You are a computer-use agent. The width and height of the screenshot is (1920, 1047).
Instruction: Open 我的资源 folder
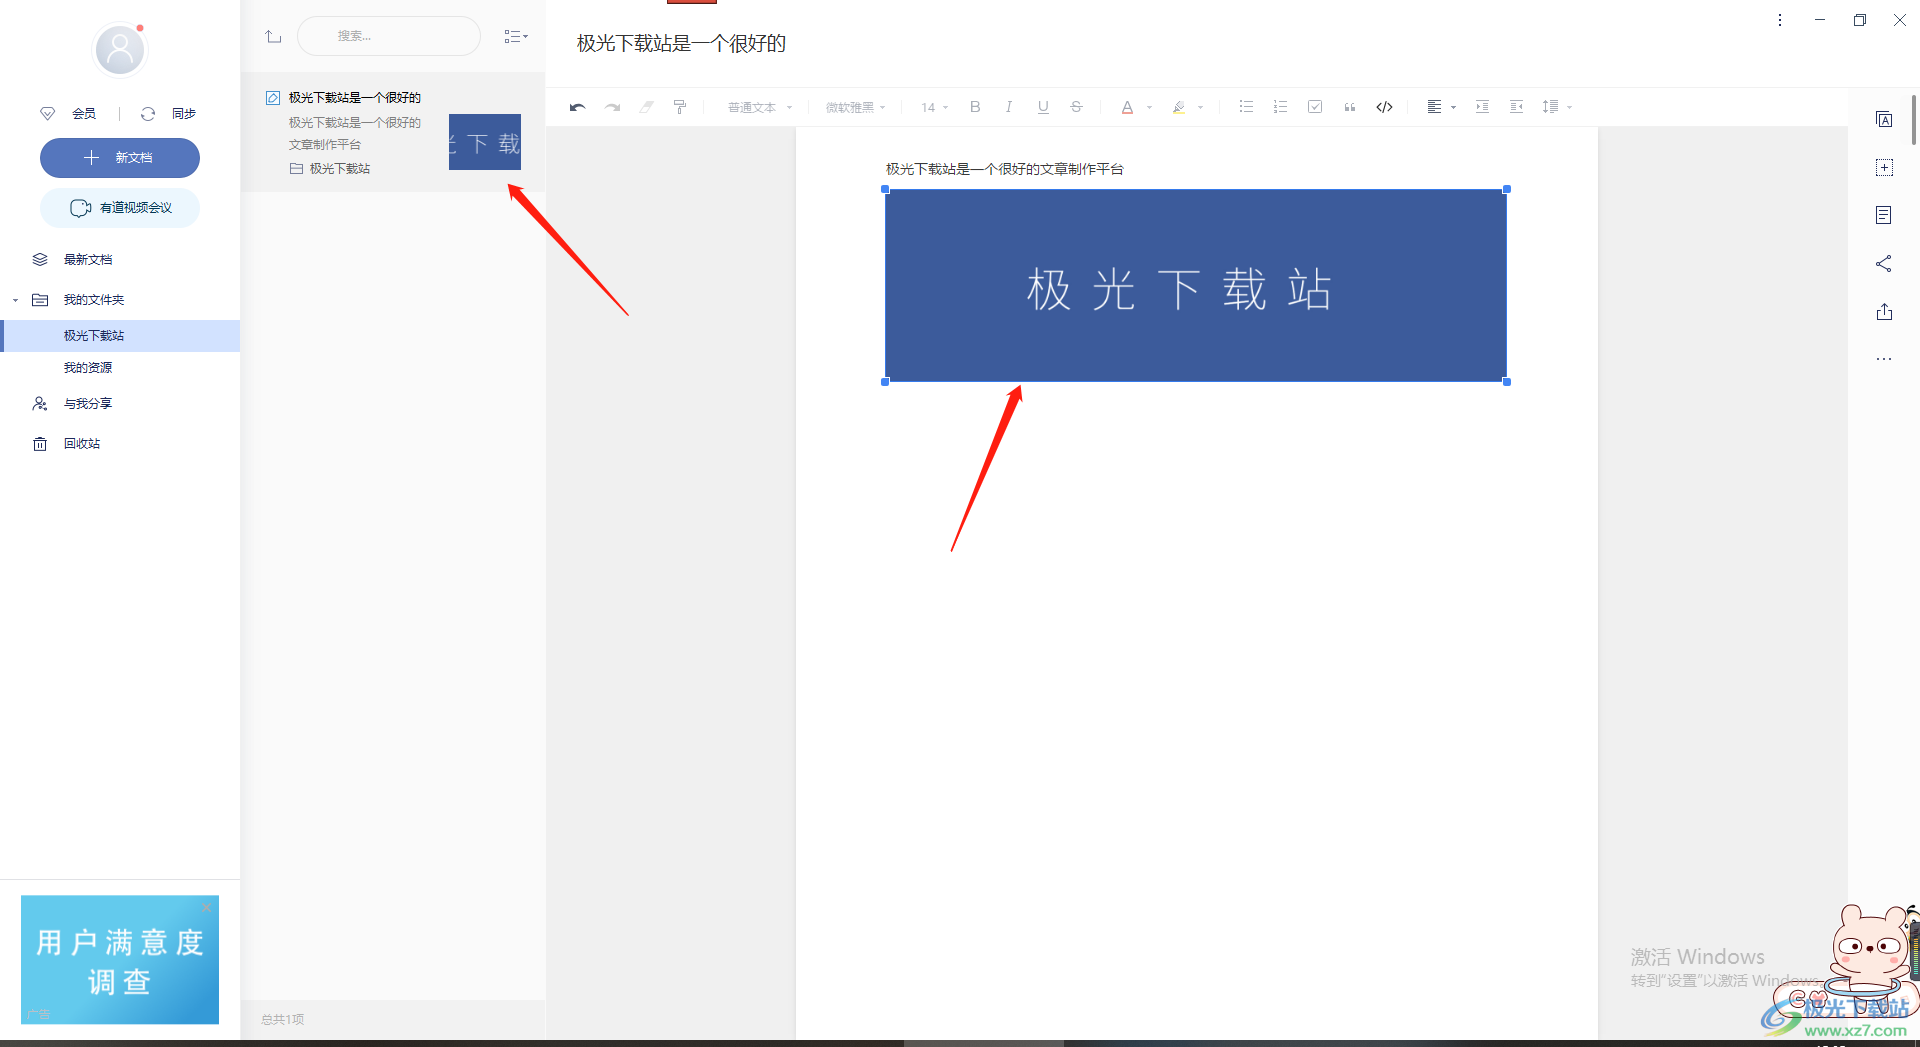pyautogui.click(x=88, y=368)
